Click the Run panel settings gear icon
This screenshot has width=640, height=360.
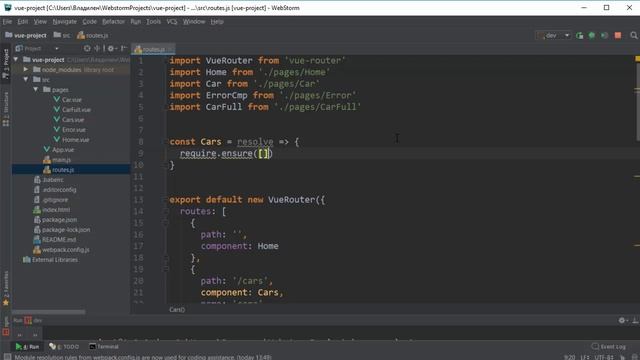click(x=622, y=320)
